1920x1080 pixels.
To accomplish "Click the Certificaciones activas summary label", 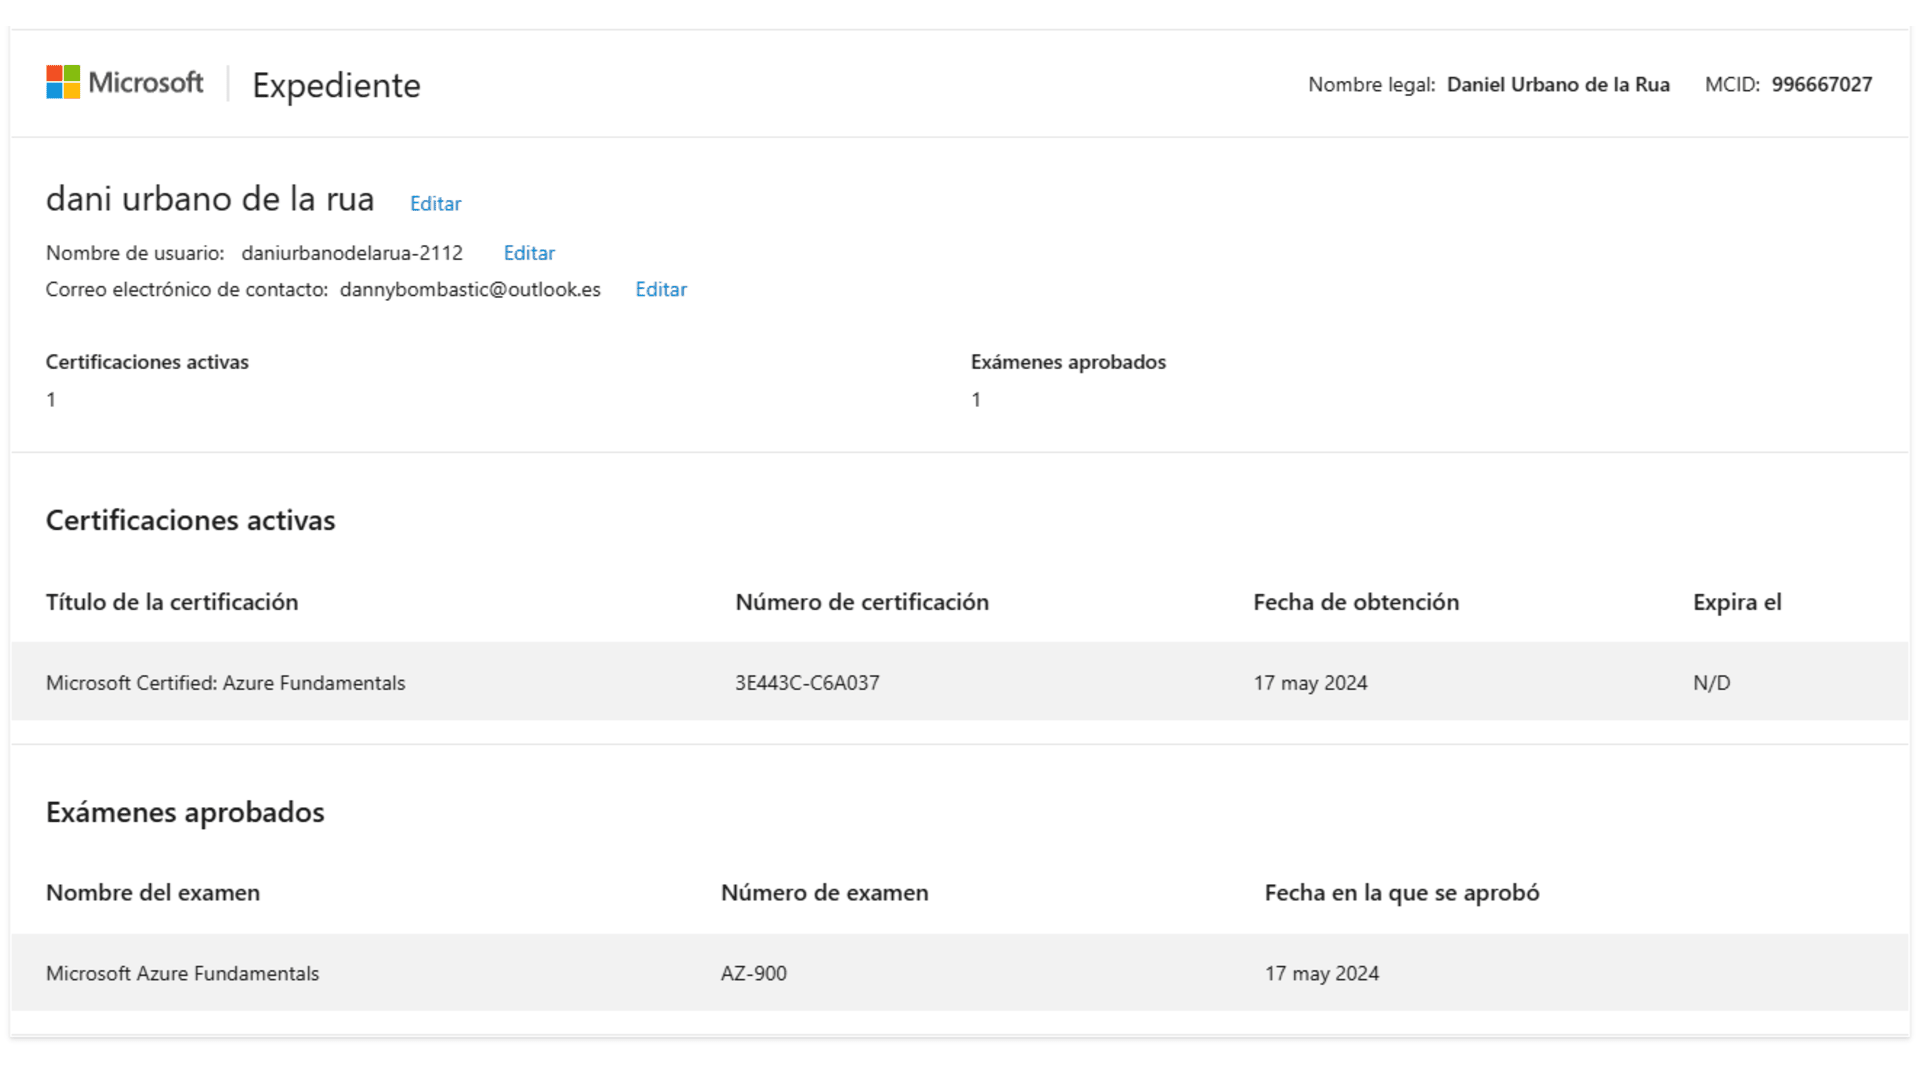I will [x=147, y=362].
